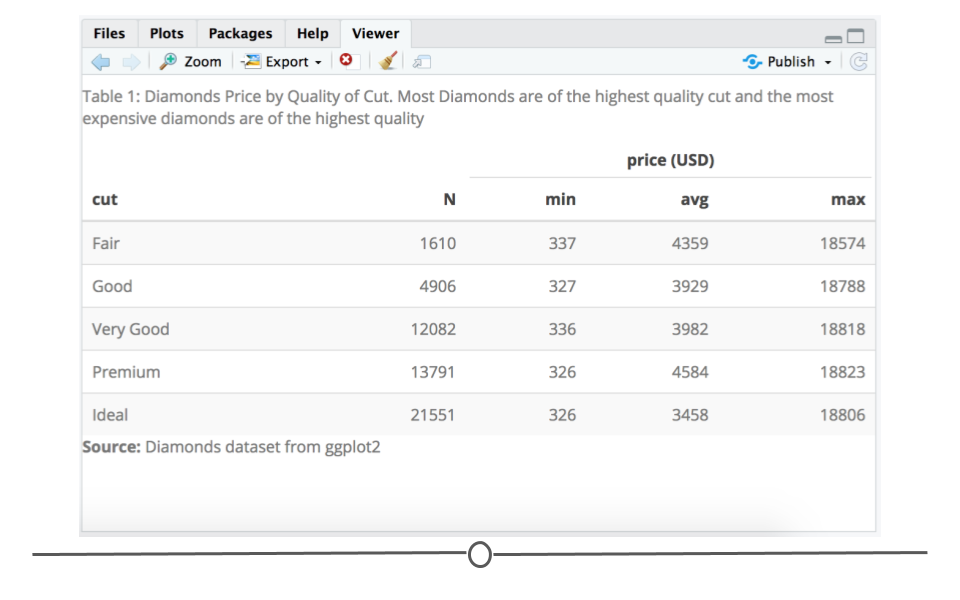Select the Viewer tab
The width and height of the screenshot is (960, 600).
point(375,34)
